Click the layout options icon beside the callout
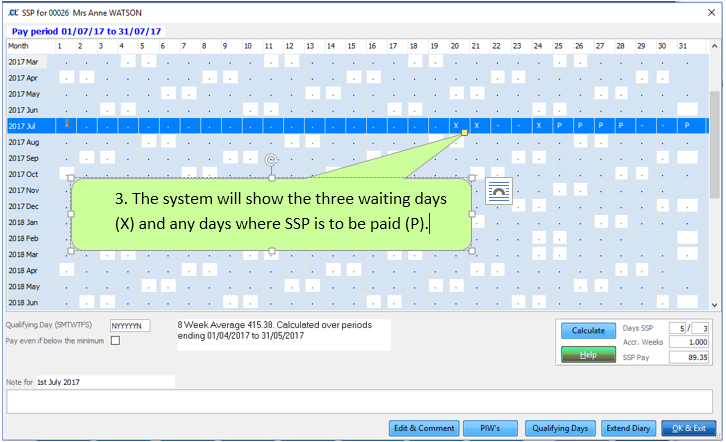This screenshot has height=442, width=726. tap(500, 190)
